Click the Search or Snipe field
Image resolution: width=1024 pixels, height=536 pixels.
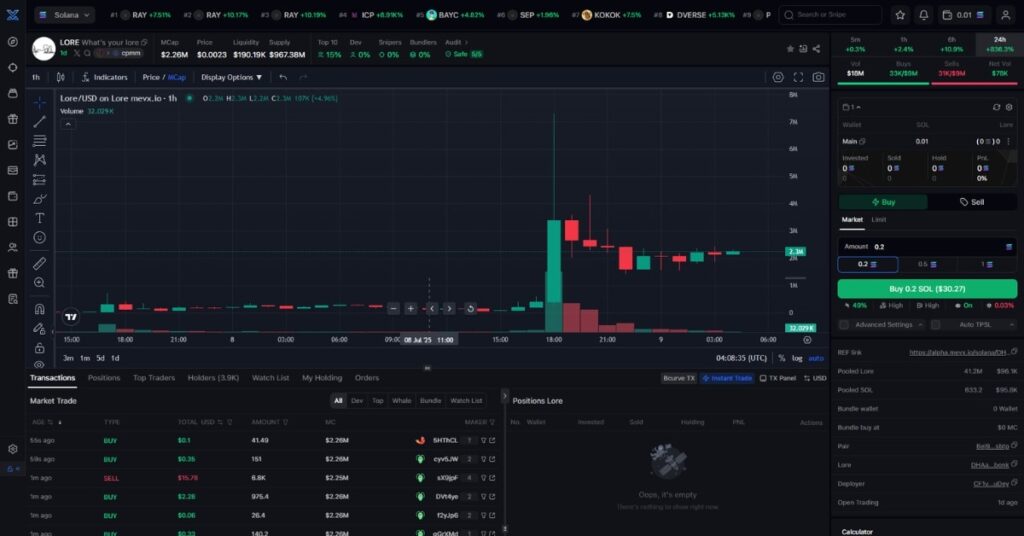point(830,14)
